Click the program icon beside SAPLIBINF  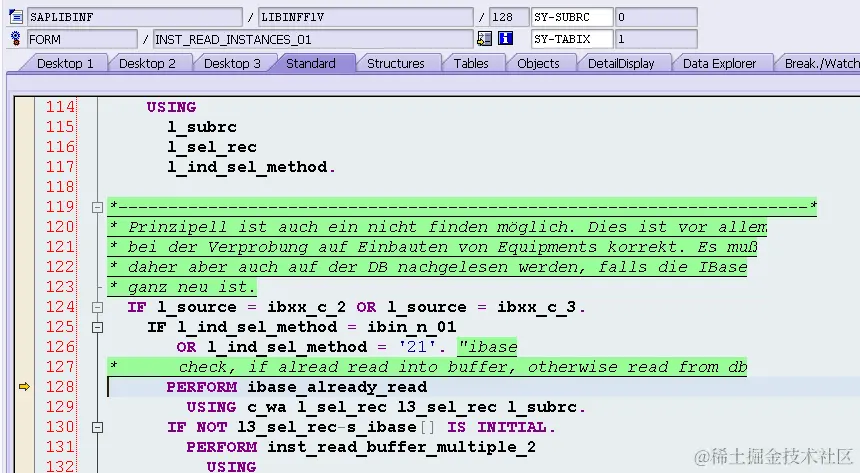tap(16, 16)
